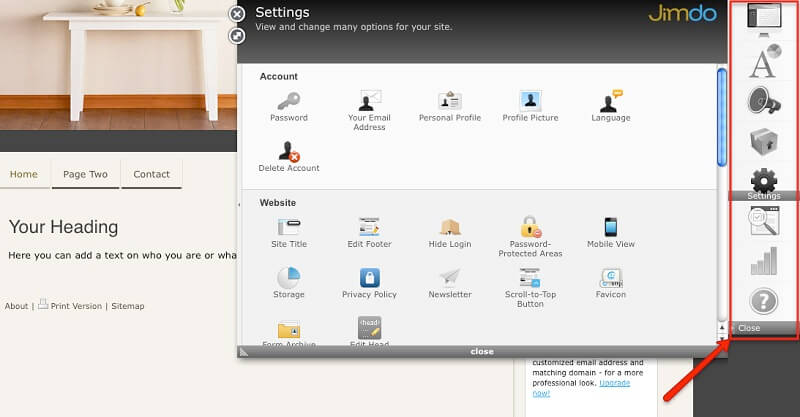Image resolution: width=800 pixels, height=417 pixels.
Task: Open the Language setting
Action: [611, 106]
